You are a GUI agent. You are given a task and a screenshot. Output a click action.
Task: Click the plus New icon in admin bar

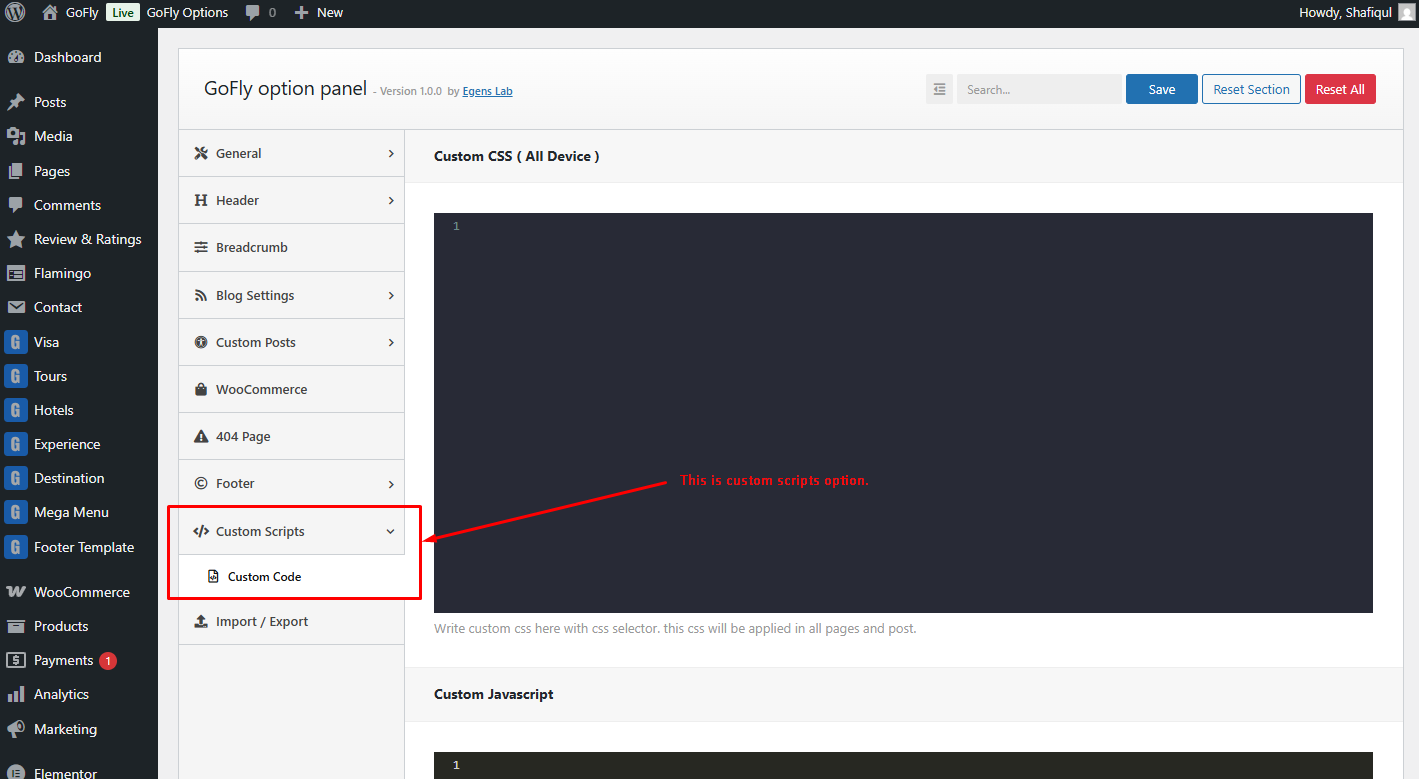coord(301,13)
